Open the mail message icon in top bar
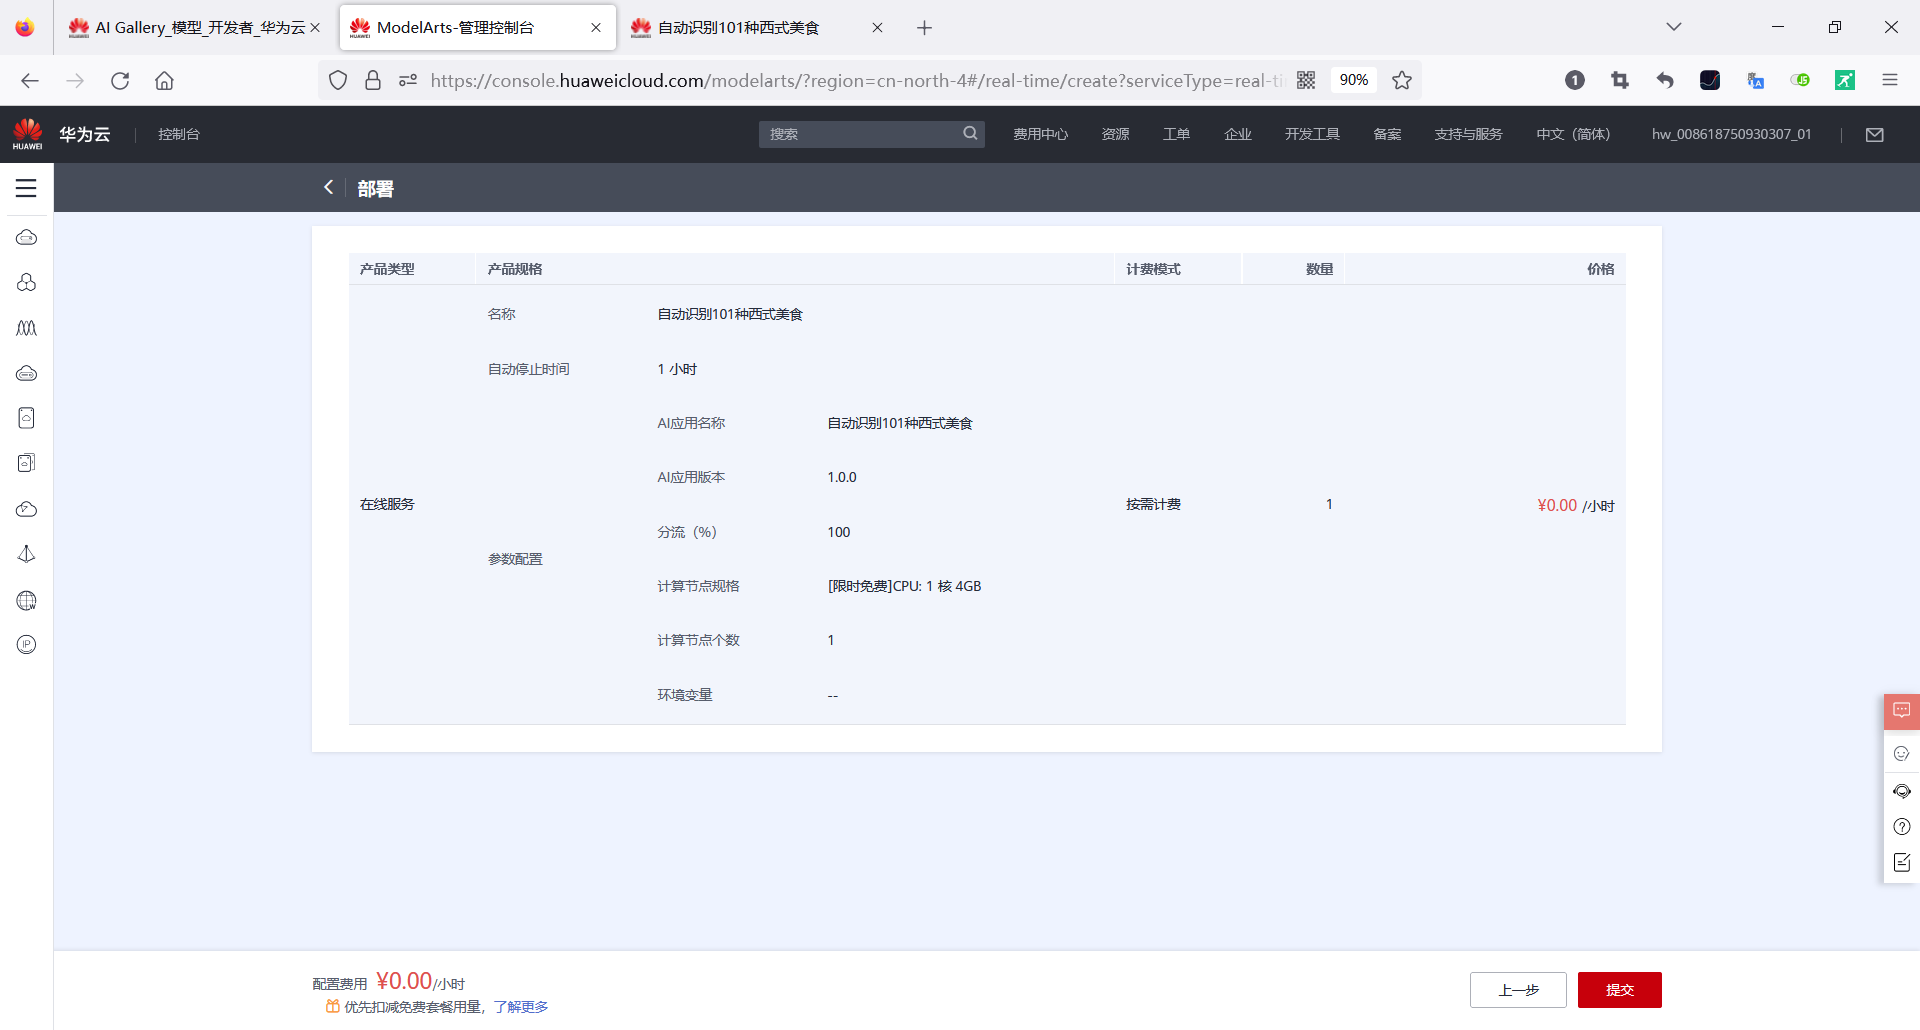Image resolution: width=1920 pixels, height=1030 pixels. pos(1876,134)
